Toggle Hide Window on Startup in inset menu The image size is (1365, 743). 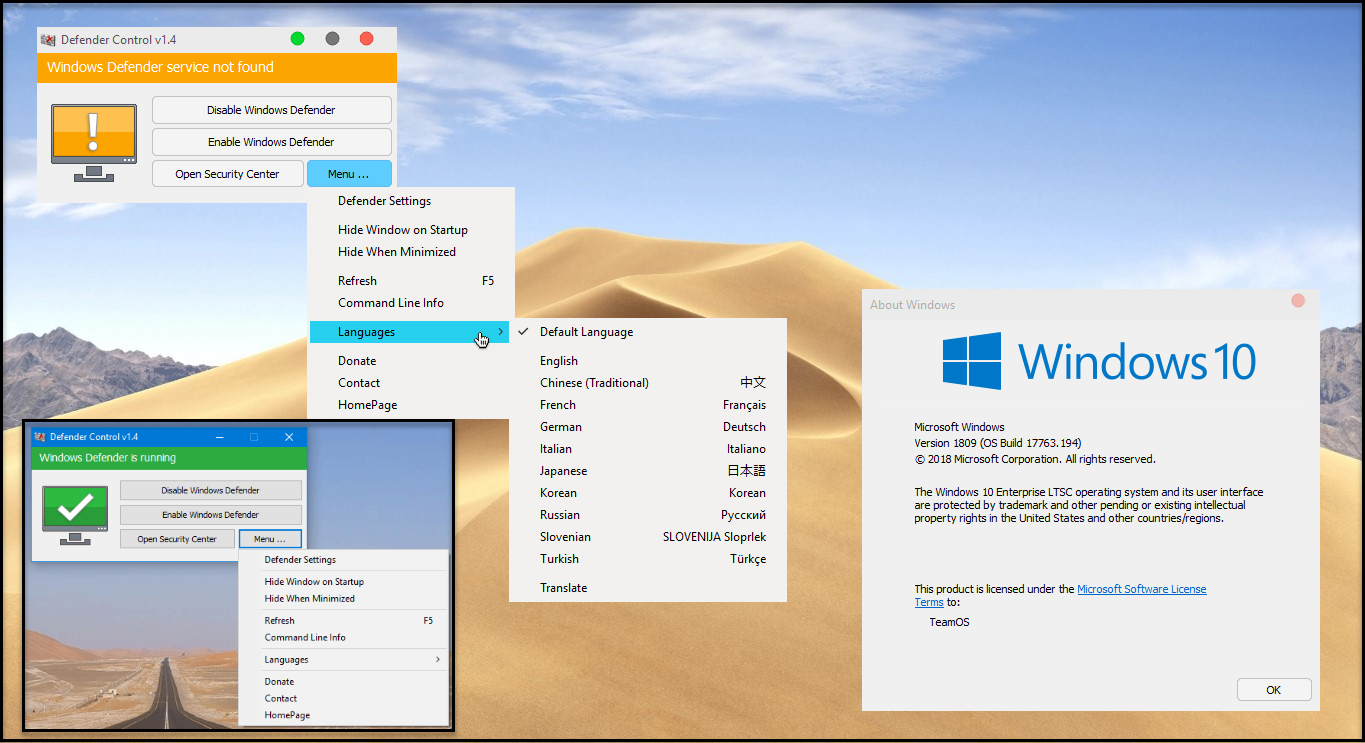click(x=344, y=582)
